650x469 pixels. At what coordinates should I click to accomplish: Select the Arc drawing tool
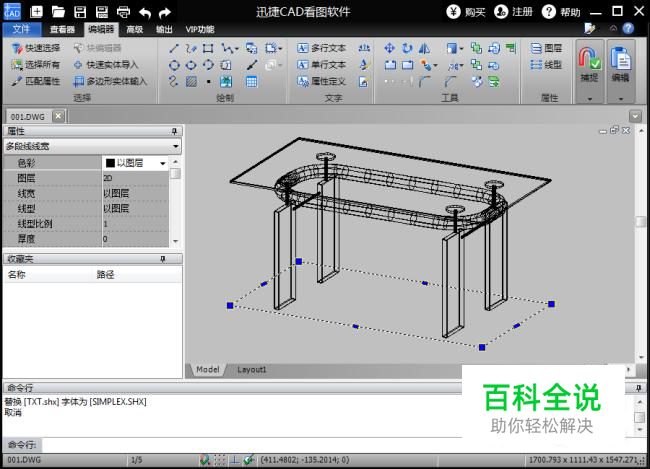(208, 65)
